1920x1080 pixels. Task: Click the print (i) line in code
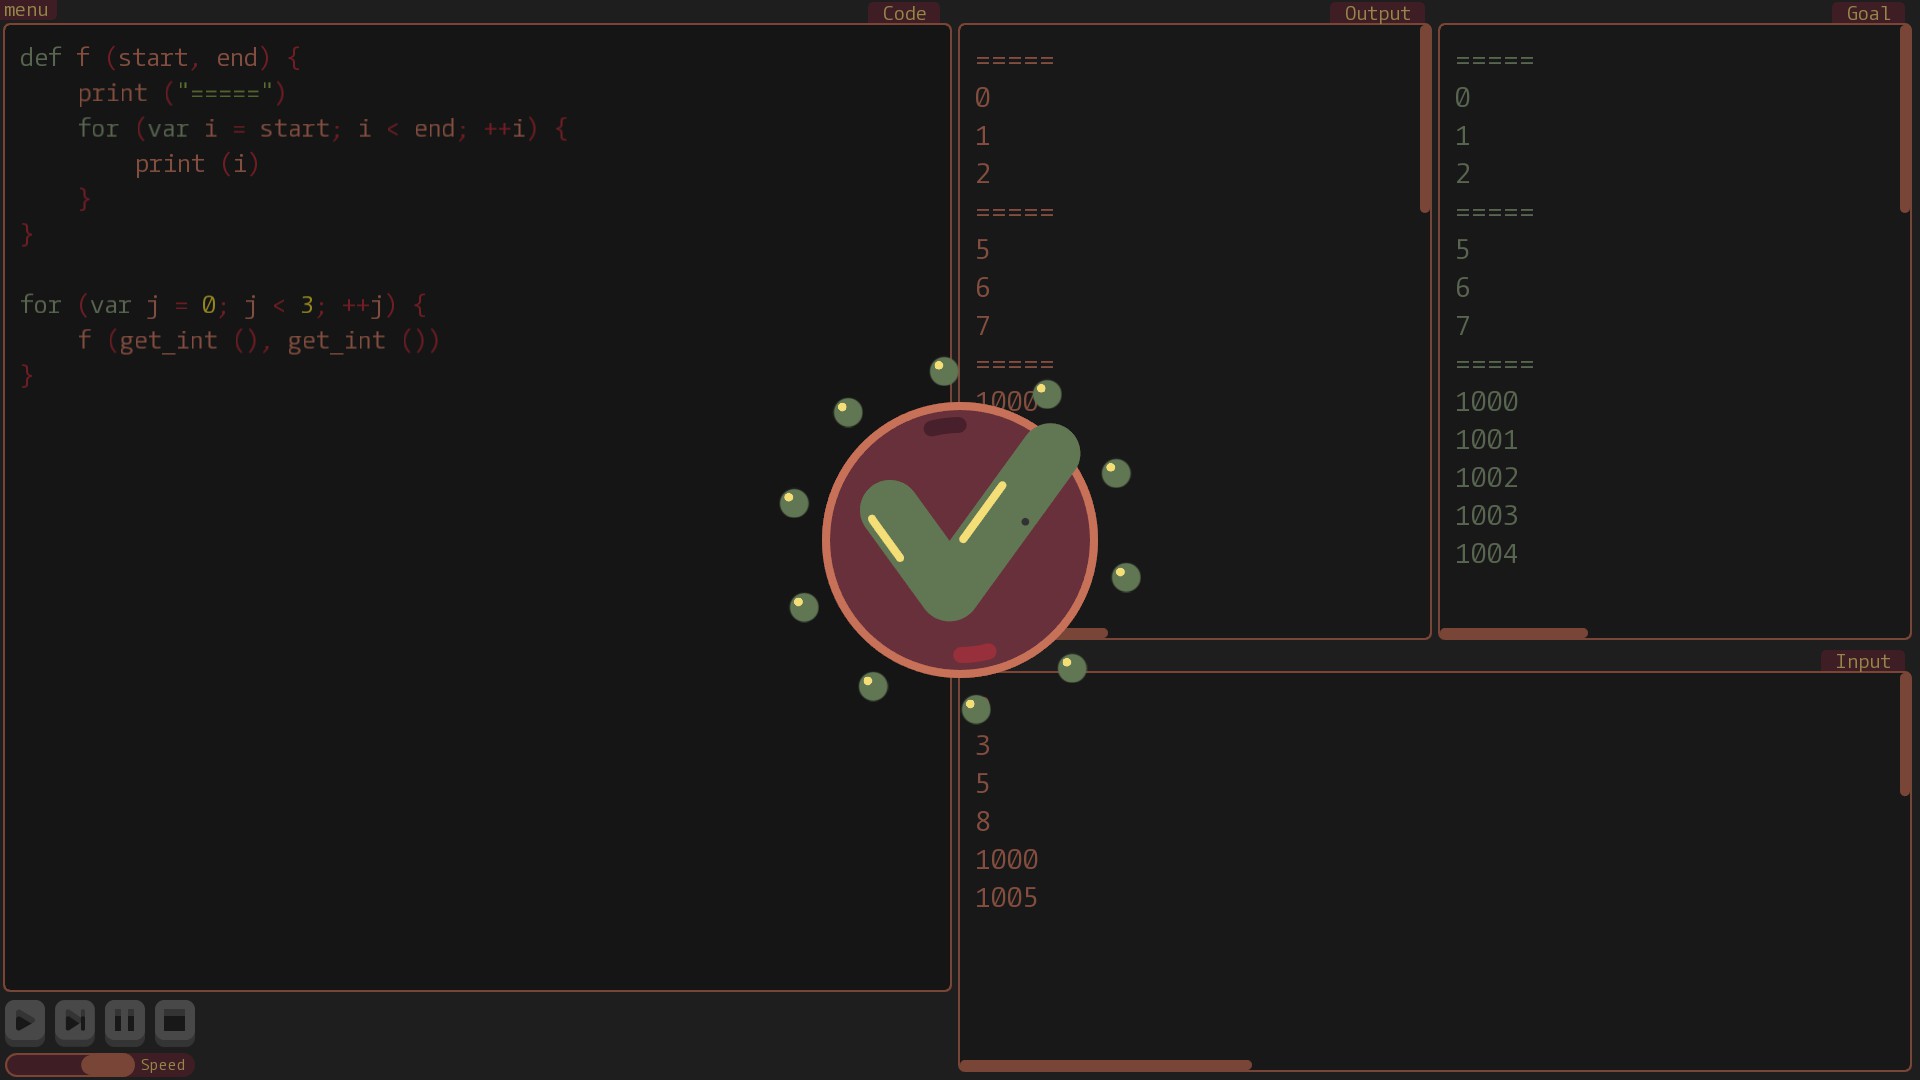[197, 164]
